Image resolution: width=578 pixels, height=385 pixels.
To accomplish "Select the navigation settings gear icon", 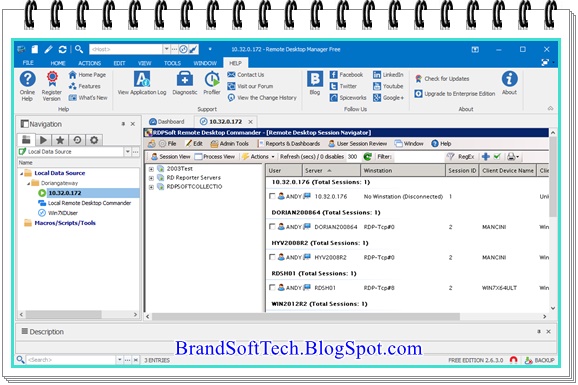I will click(94, 140).
